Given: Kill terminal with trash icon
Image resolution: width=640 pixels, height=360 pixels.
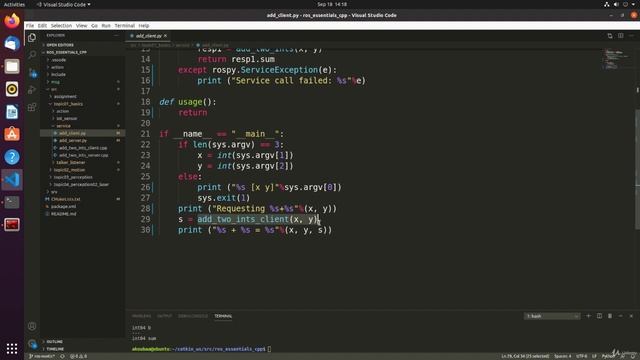Looking at the screenshot, I should 610,316.
